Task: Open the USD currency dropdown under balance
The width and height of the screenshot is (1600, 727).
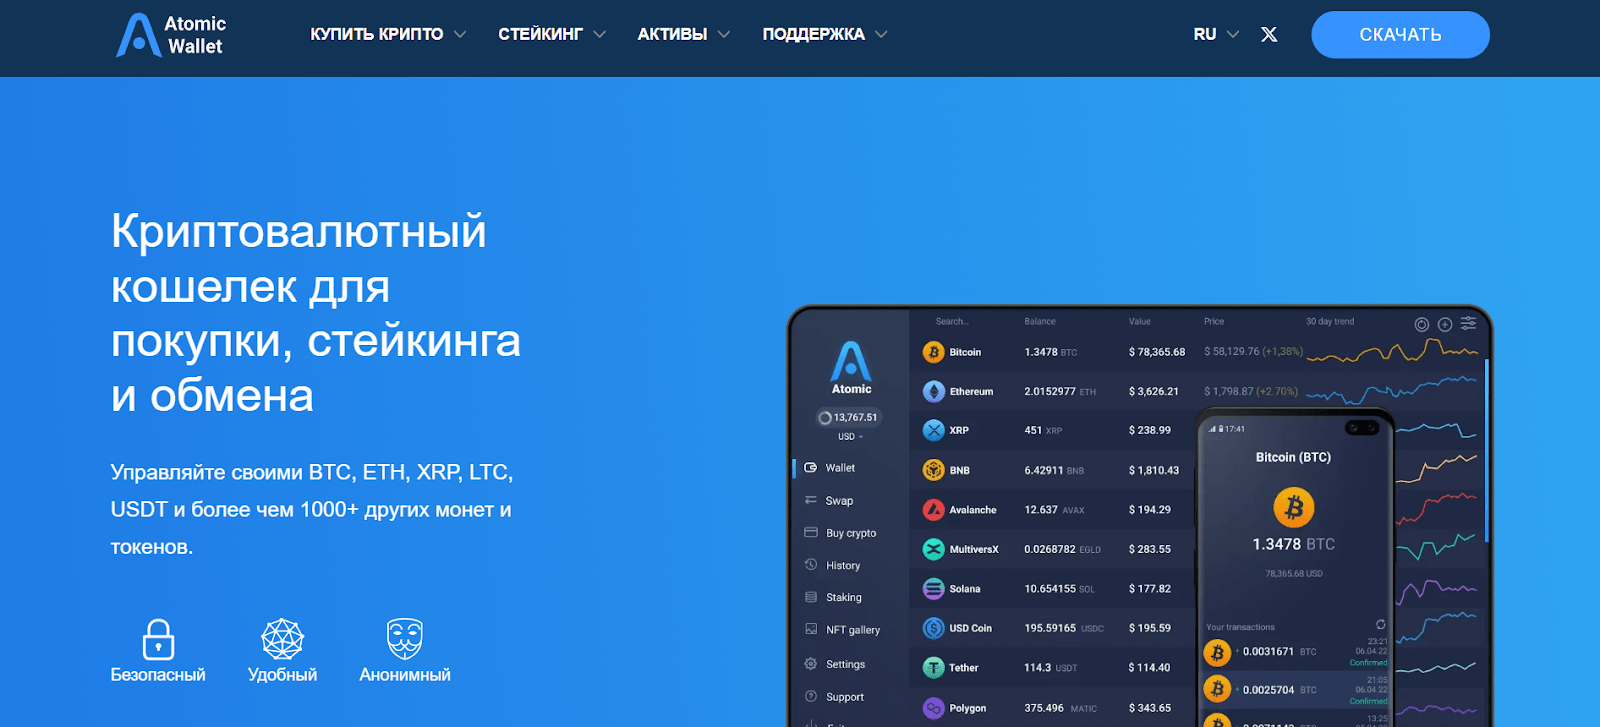Action: click(x=850, y=437)
